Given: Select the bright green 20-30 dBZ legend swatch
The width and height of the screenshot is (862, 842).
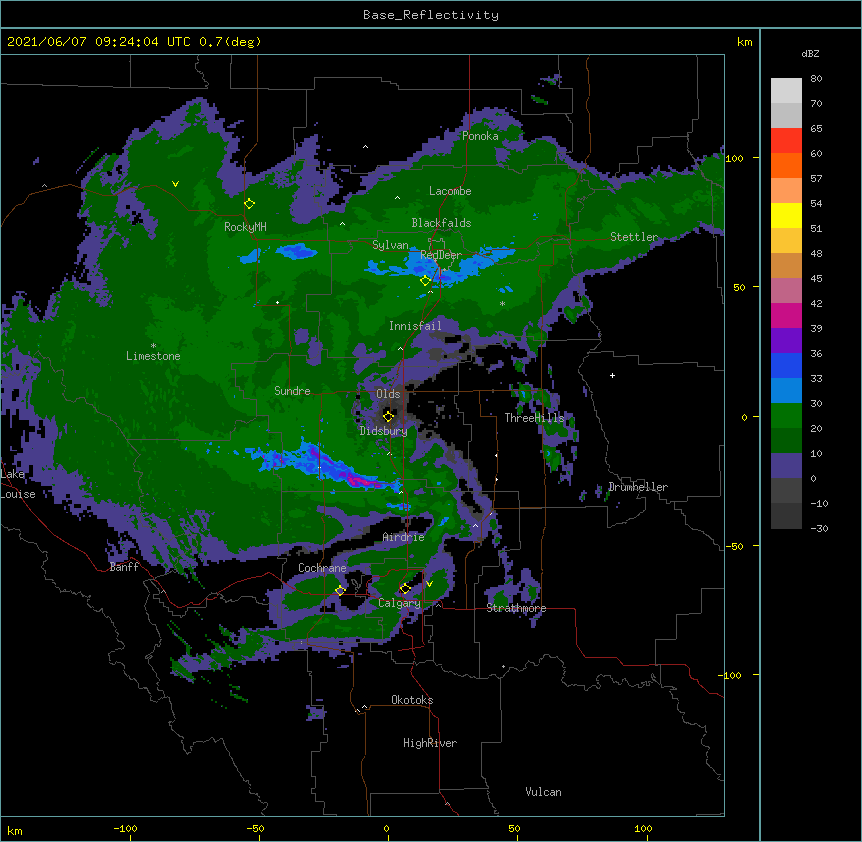Looking at the screenshot, I should 786,416.
